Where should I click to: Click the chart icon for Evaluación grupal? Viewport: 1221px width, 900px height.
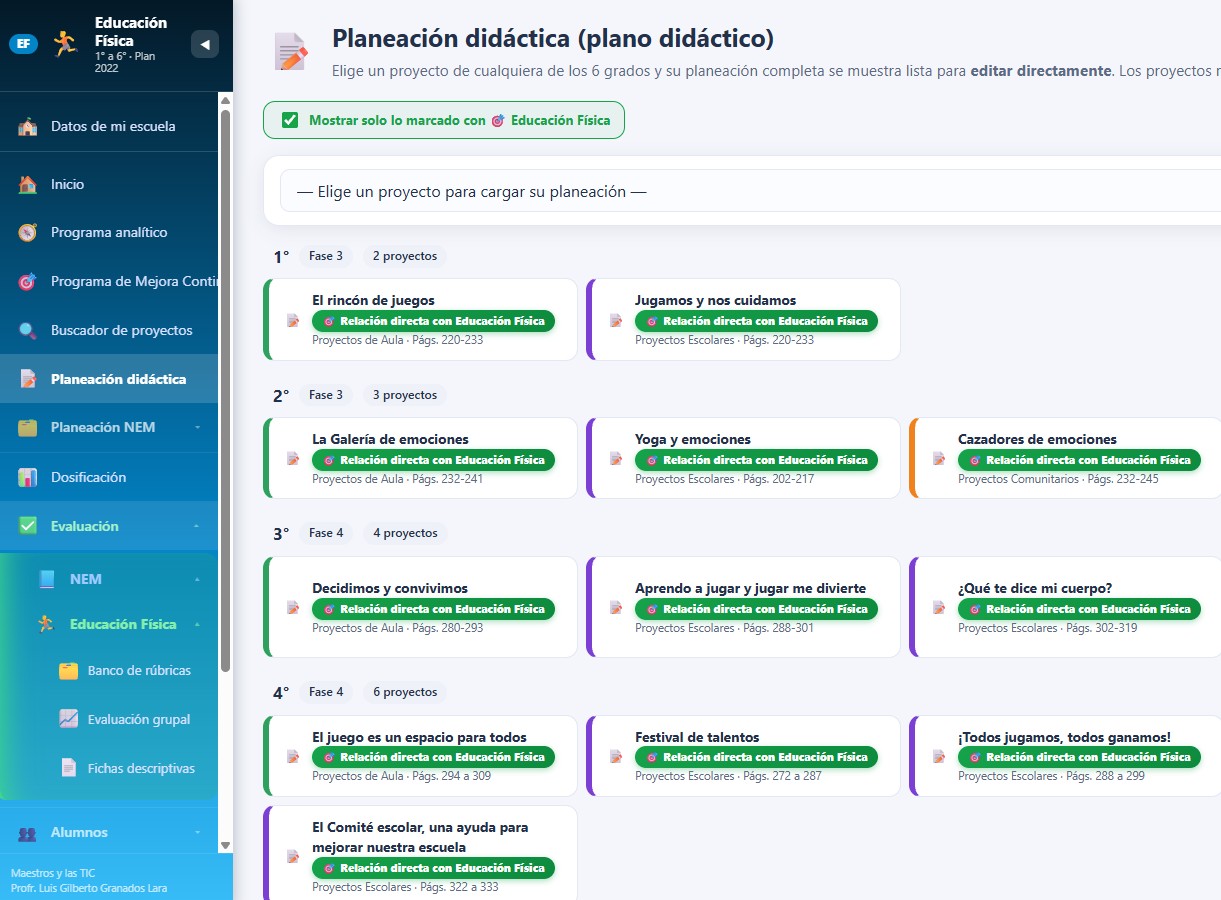point(68,720)
